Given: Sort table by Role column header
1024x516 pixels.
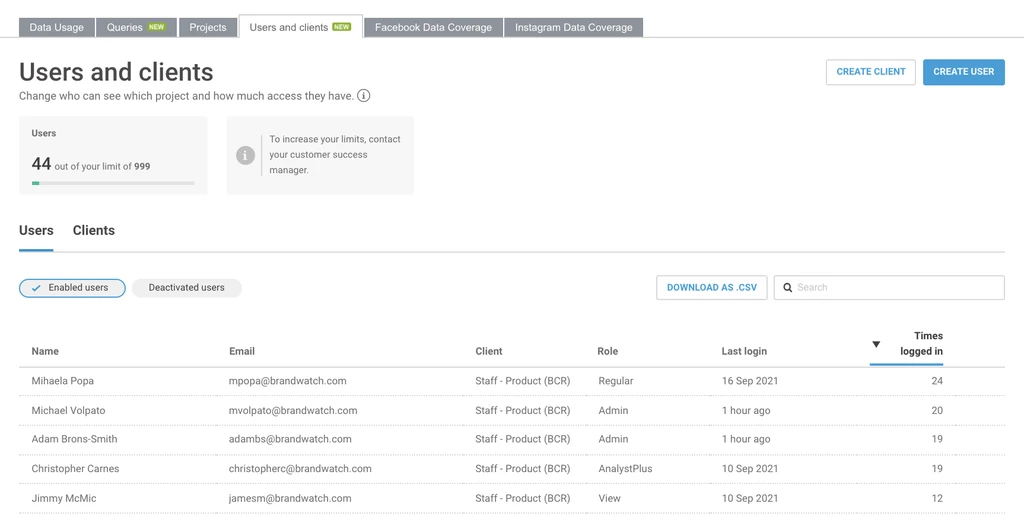Looking at the screenshot, I should coord(608,351).
